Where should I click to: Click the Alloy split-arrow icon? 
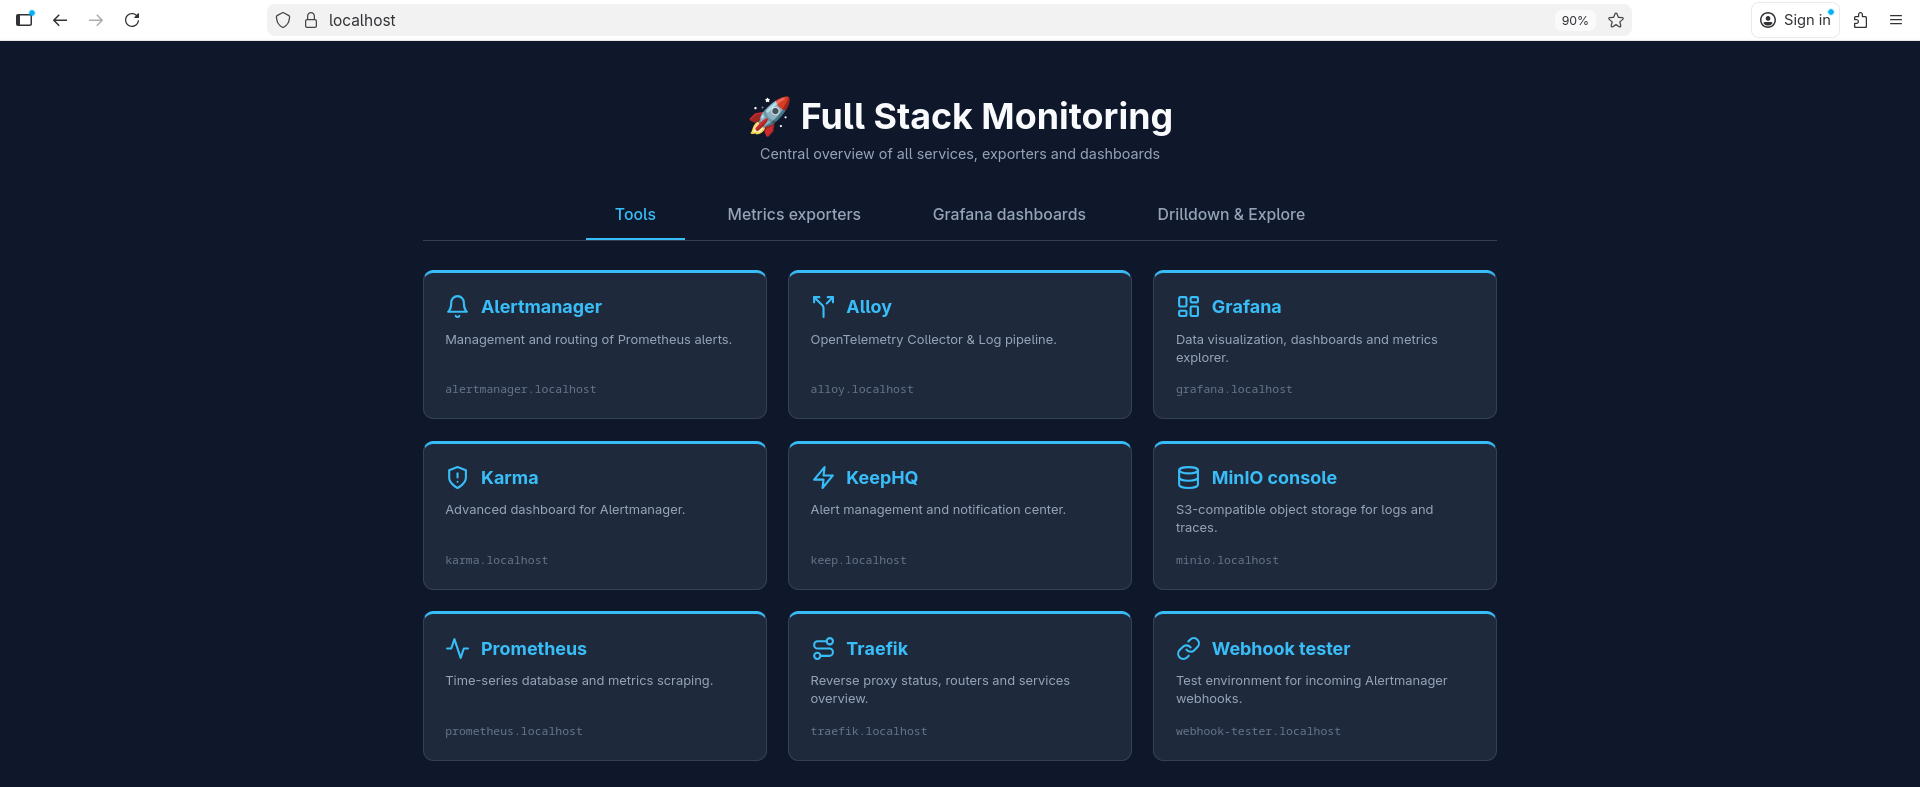[823, 307]
